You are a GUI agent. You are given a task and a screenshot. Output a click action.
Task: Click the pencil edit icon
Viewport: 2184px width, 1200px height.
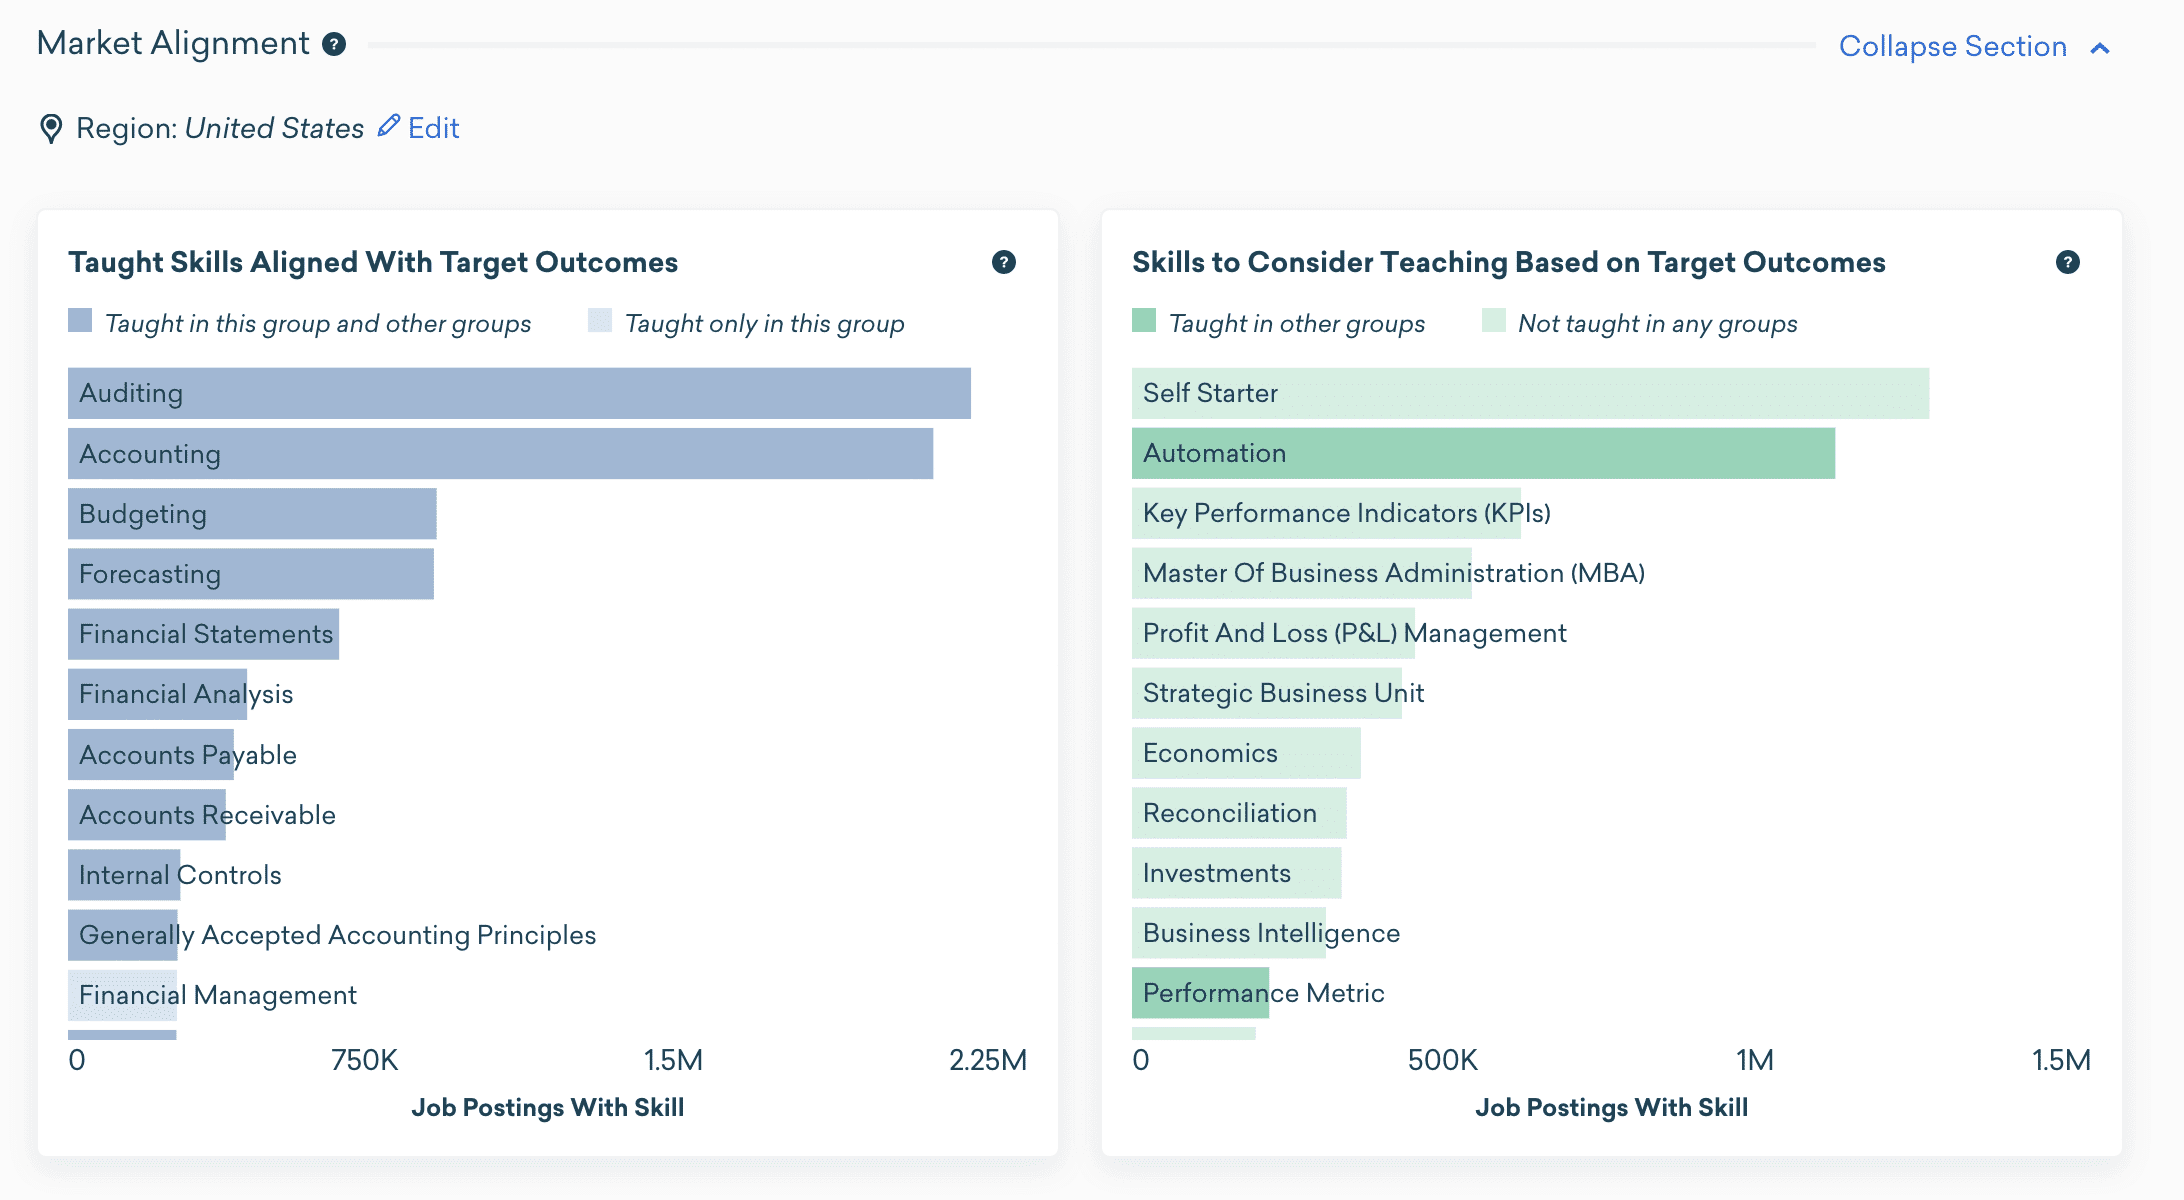click(x=388, y=126)
